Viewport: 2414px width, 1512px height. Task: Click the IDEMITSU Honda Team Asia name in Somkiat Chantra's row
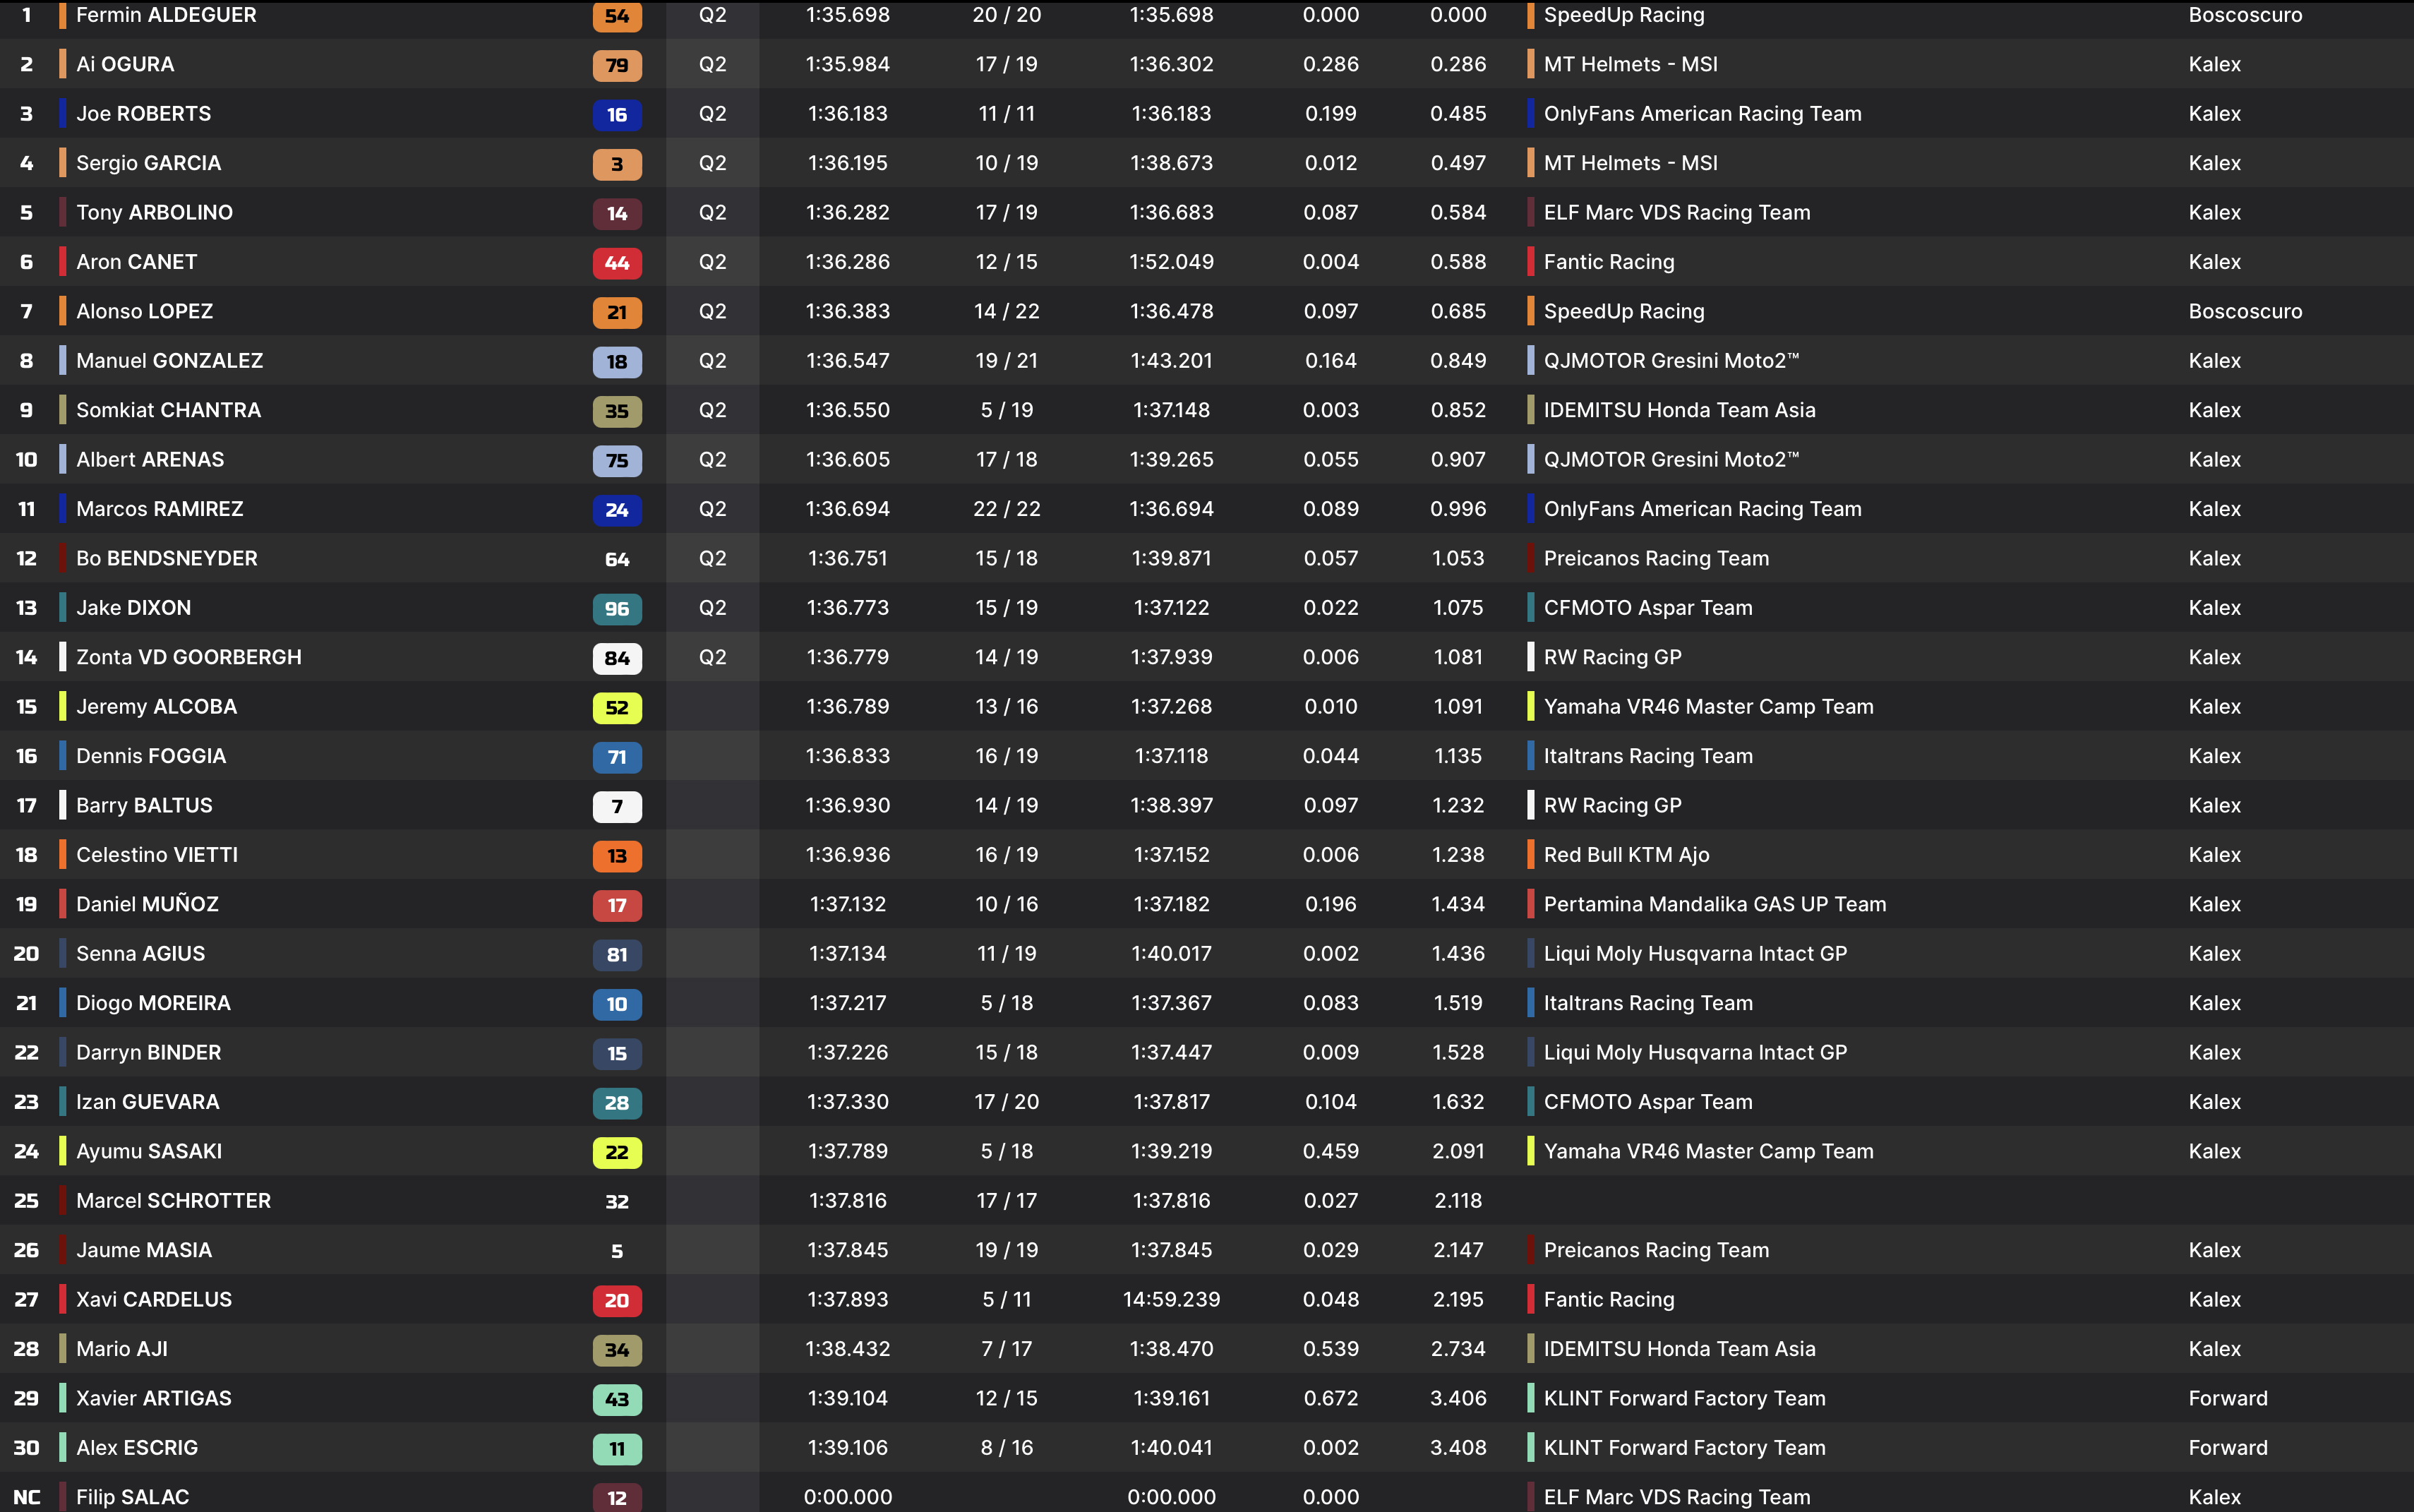click(1679, 410)
